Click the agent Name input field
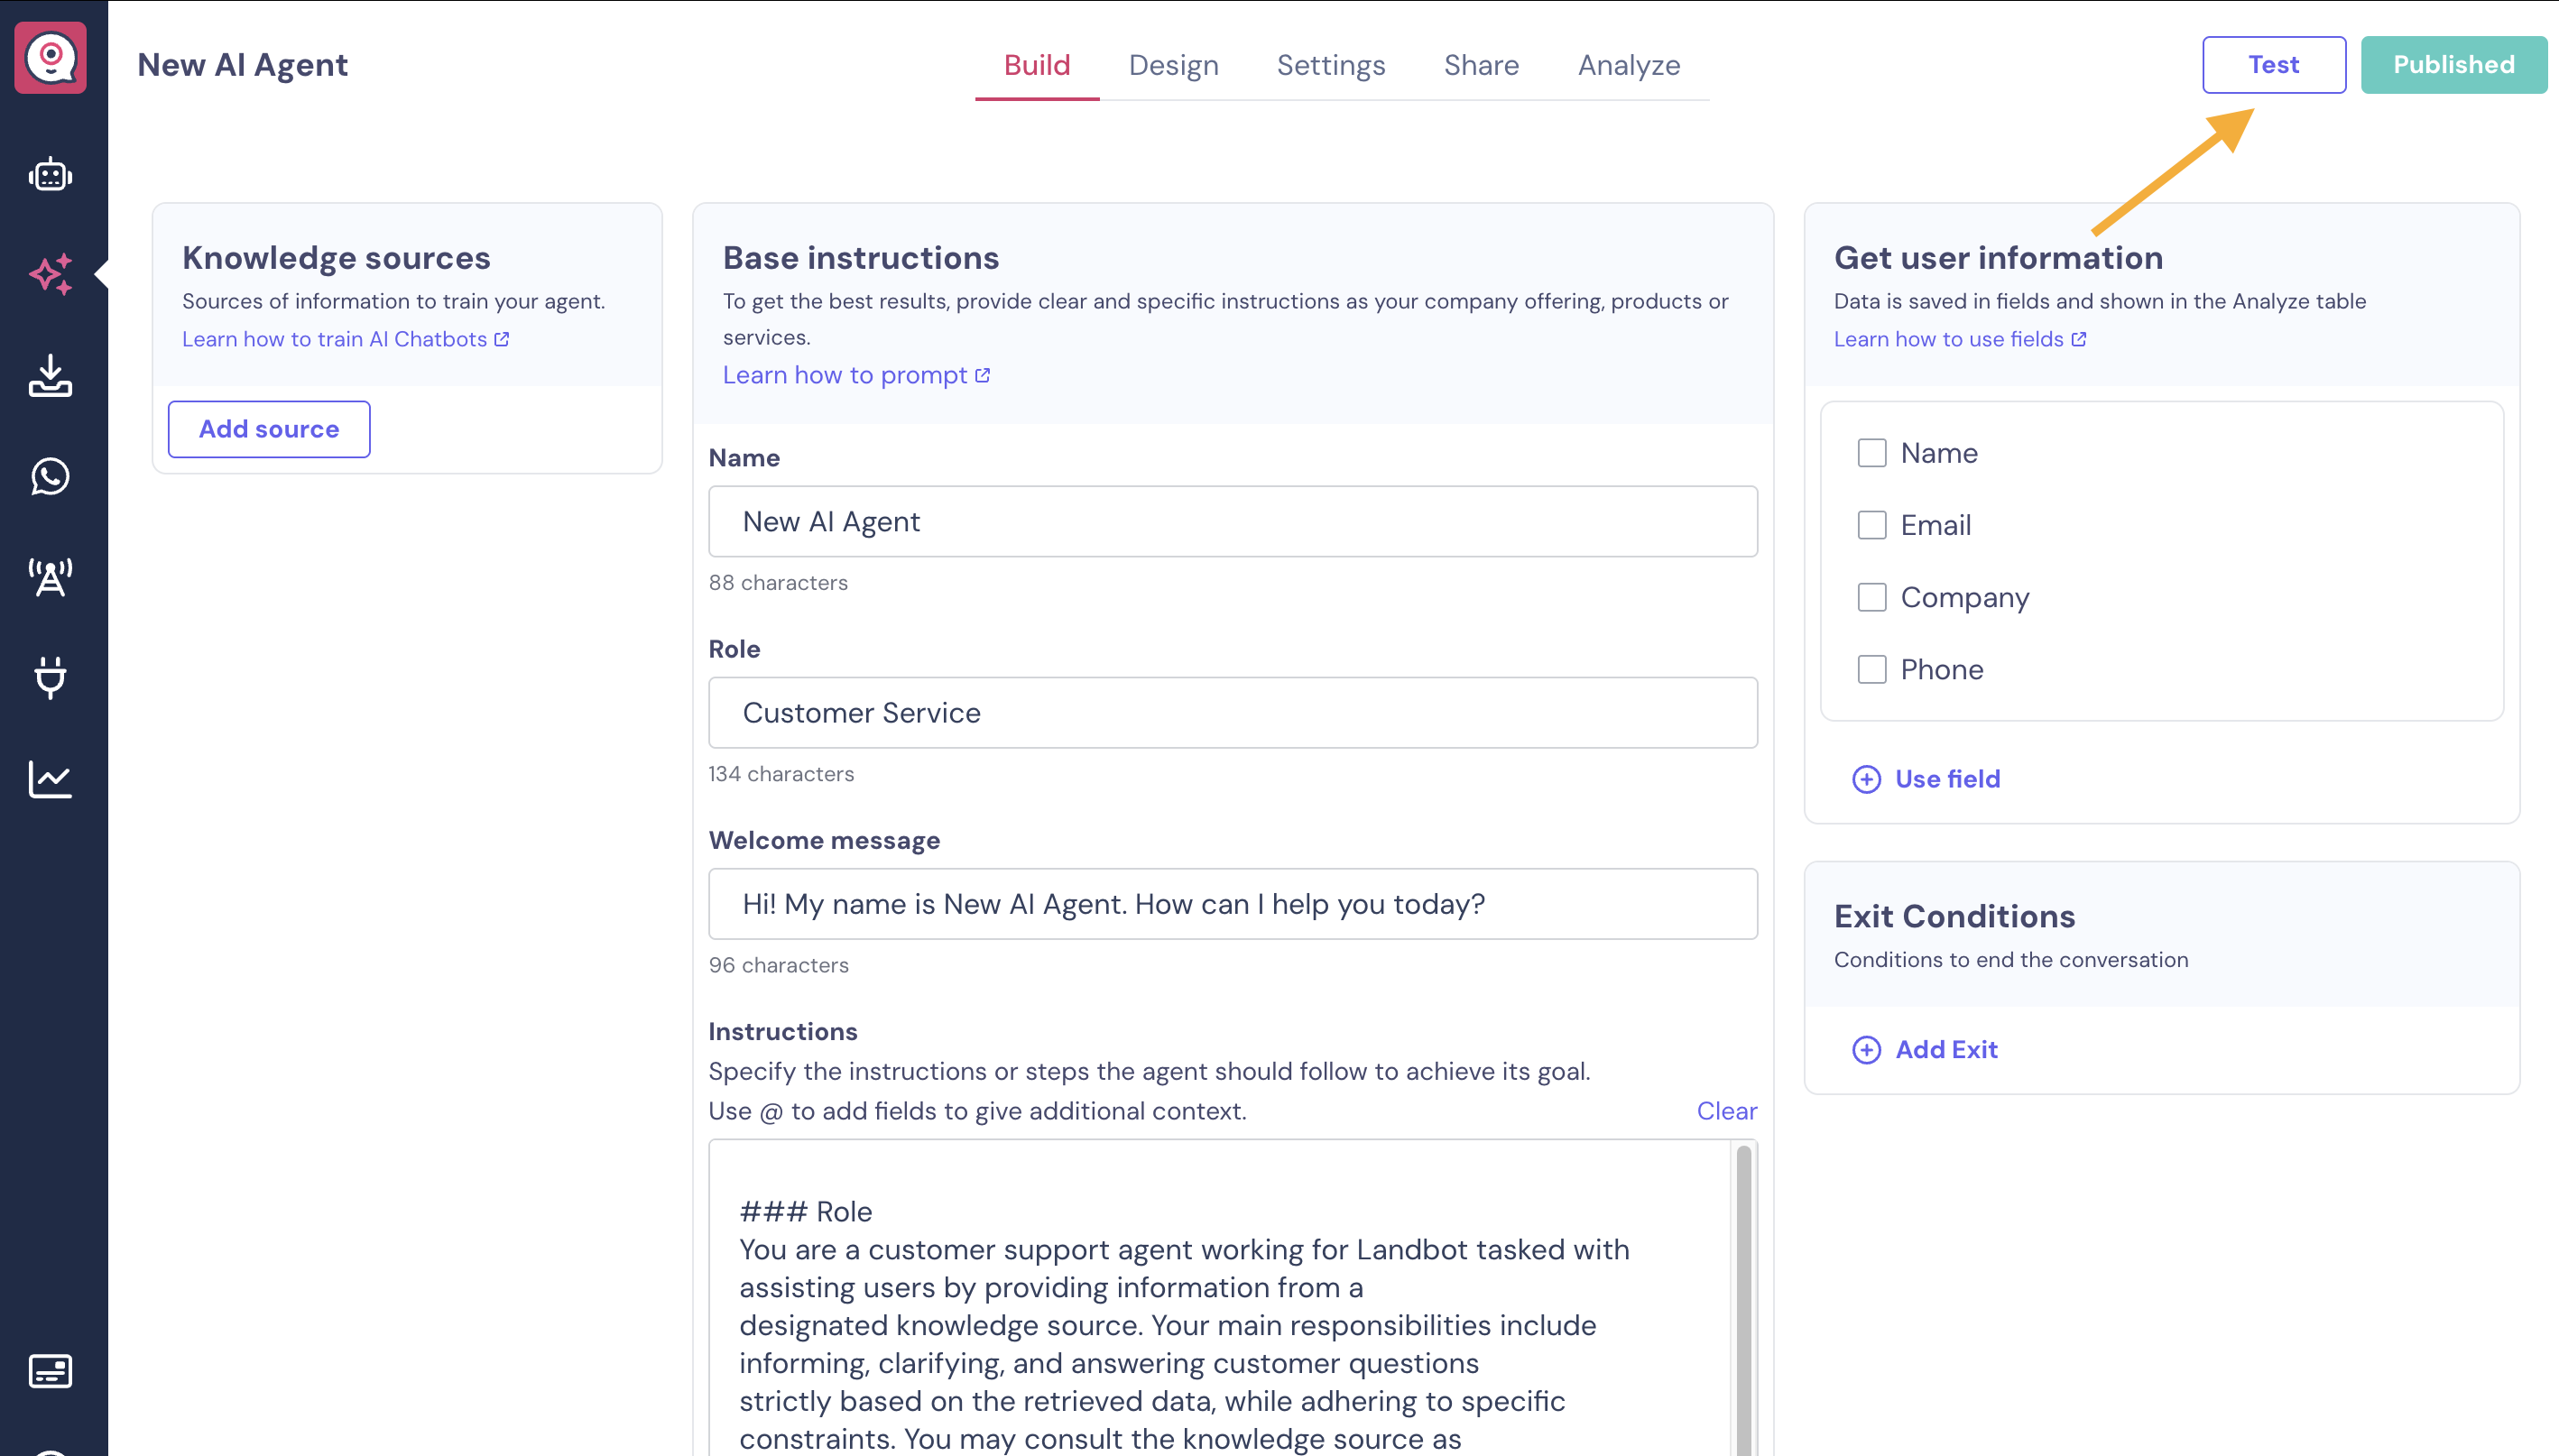Image resolution: width=2559 pixels, height=1456 pixels. (x=1232, y=521)
